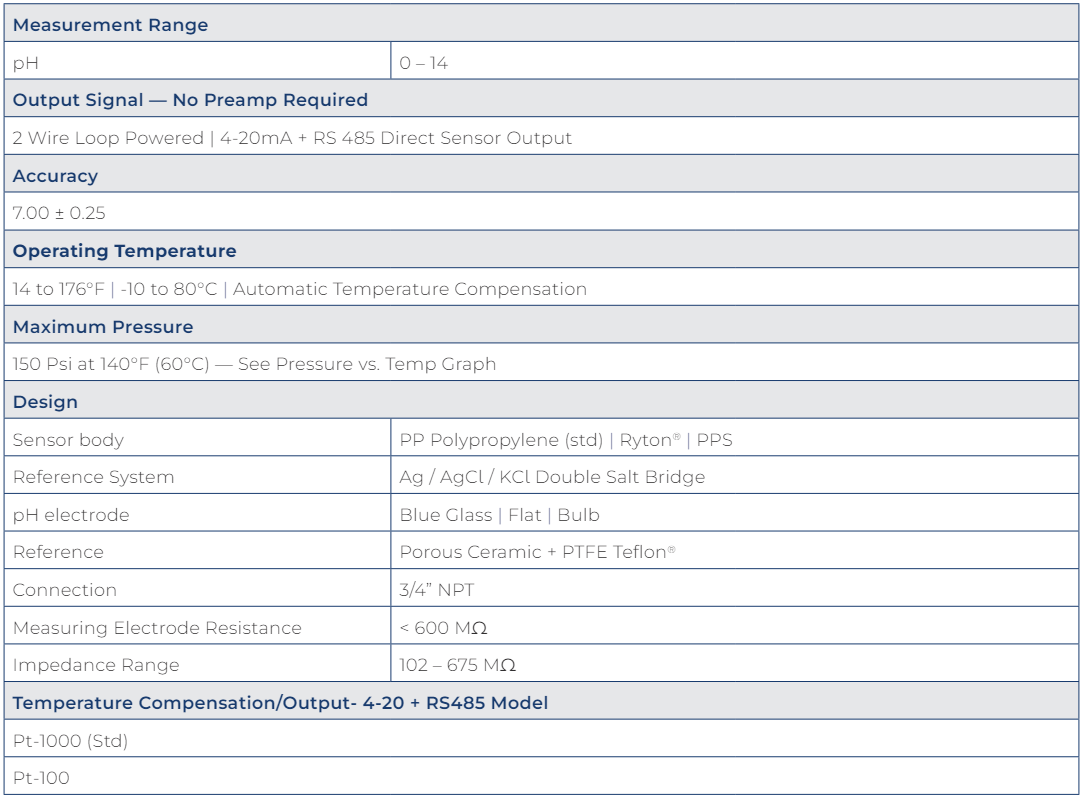Select the 2 Wire Loop Powered row
The width and height of the screenshot is (1084, 797).
[x=292, y=138]
